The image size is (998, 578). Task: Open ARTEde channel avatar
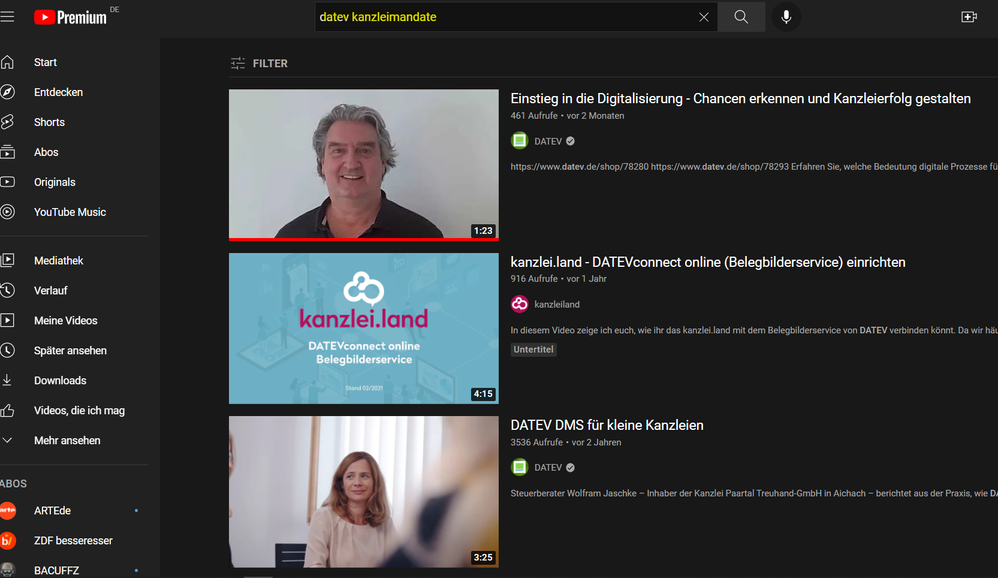(x=8, y=511)
